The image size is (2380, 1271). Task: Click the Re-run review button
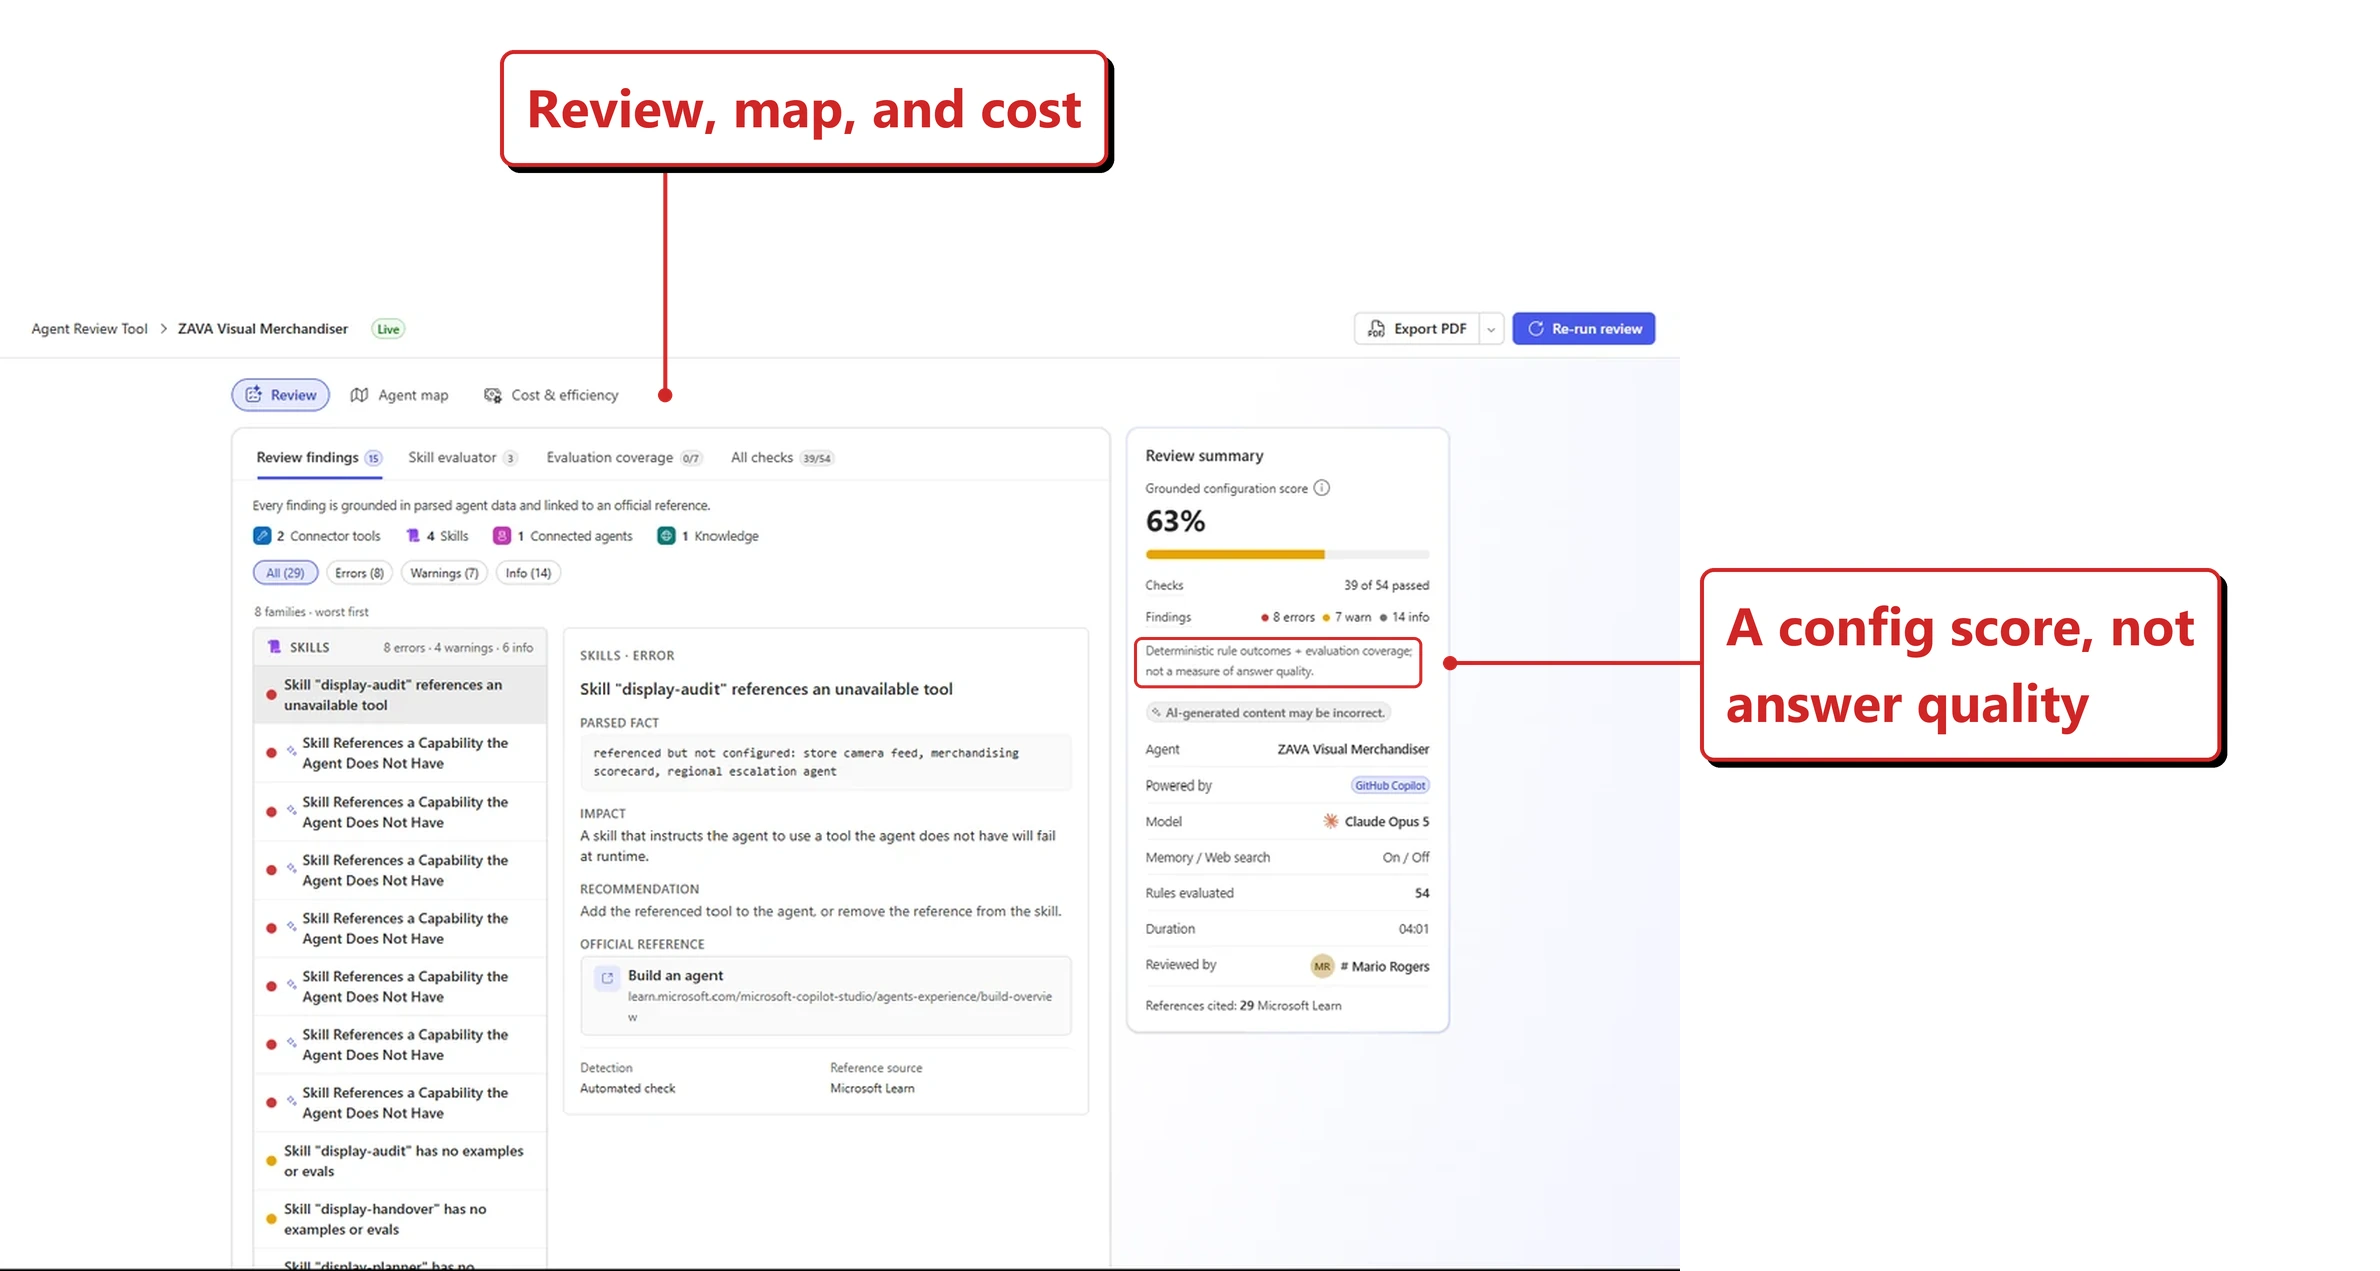(x=1584, y=329)
